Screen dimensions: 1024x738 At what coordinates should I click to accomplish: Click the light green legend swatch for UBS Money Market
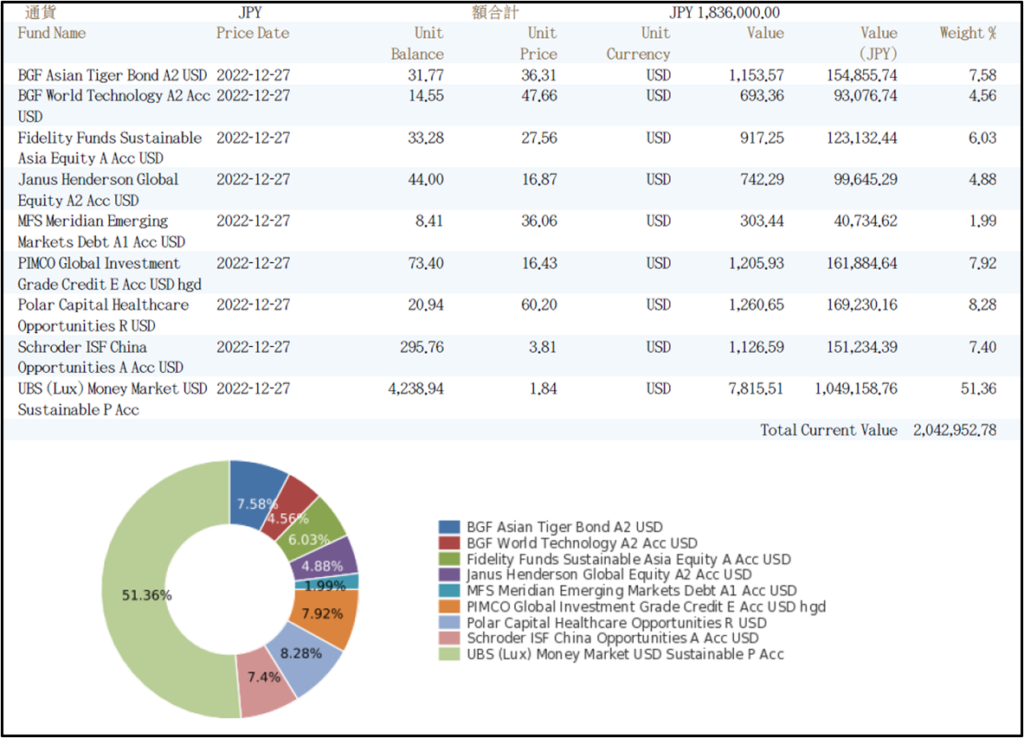tap(449, 654)
